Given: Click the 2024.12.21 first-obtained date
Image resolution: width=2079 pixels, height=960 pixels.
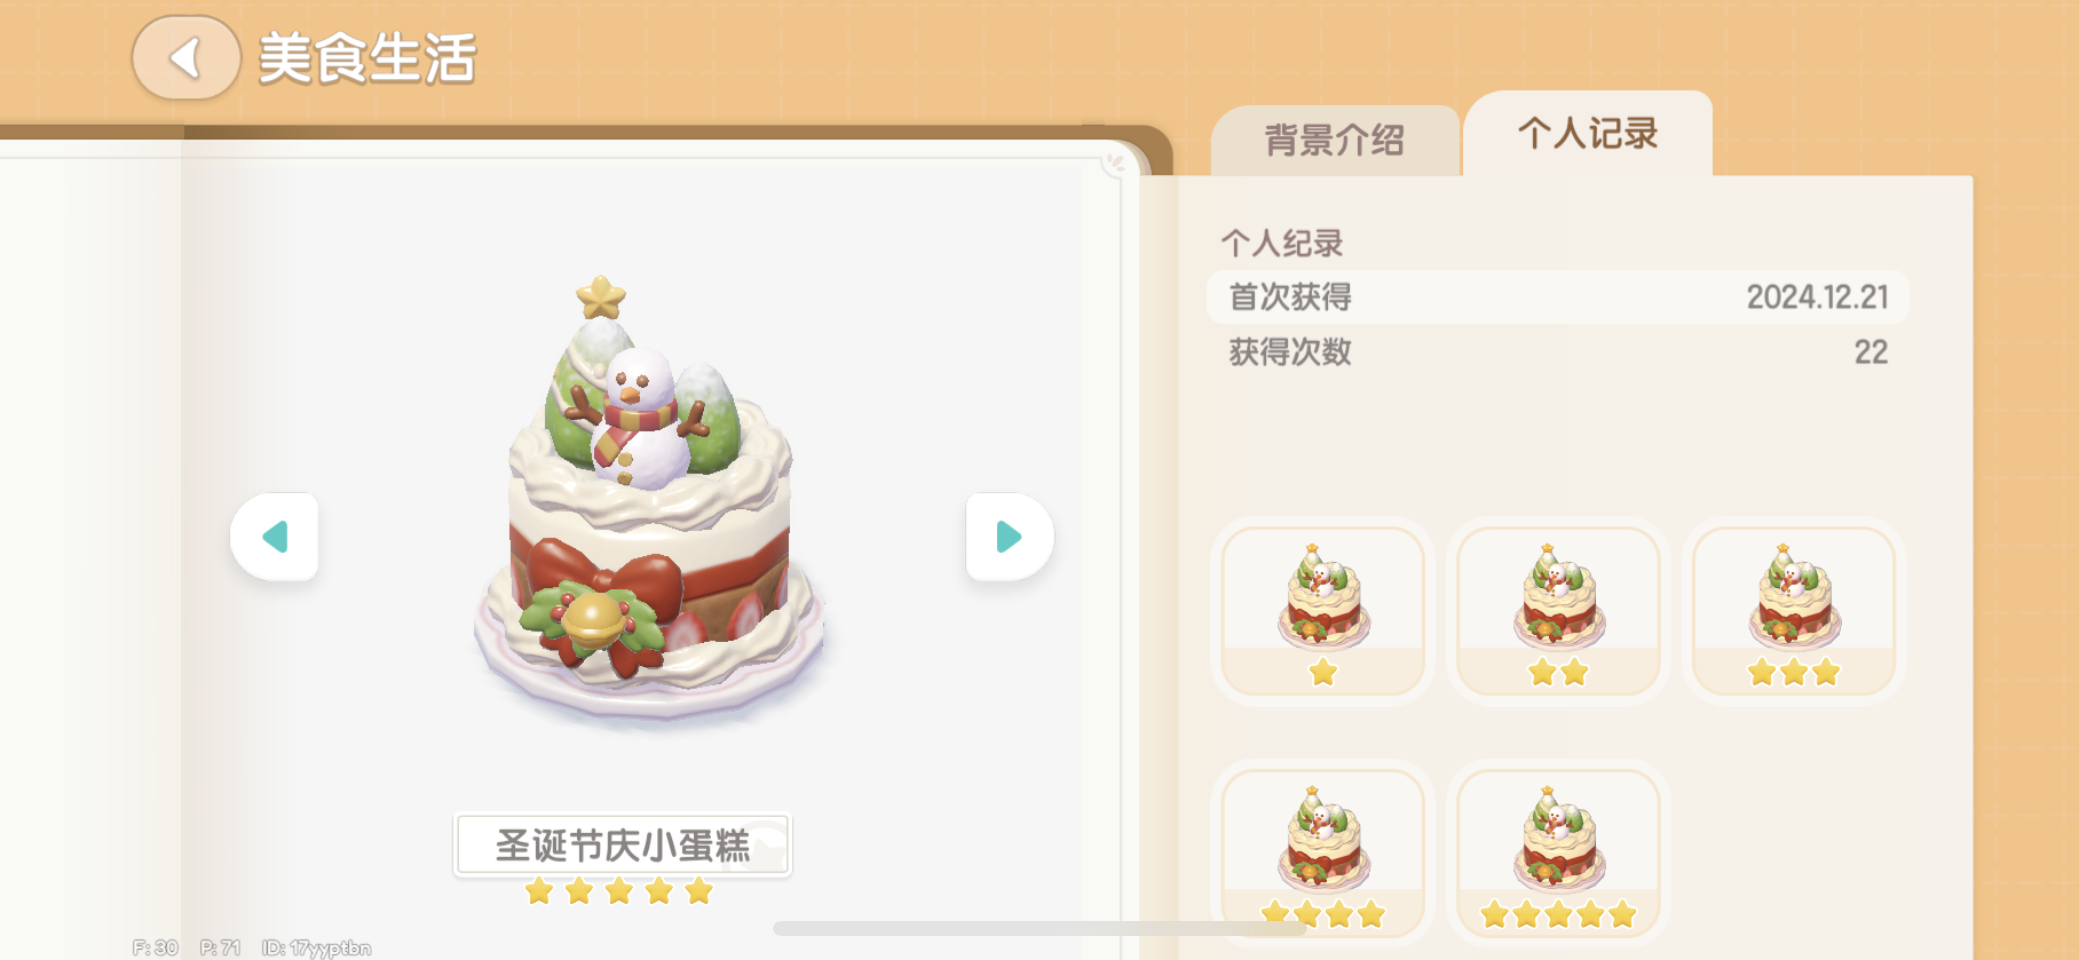Looking at the screenshot, I should pyautogui.click(x=1817, y=297).
